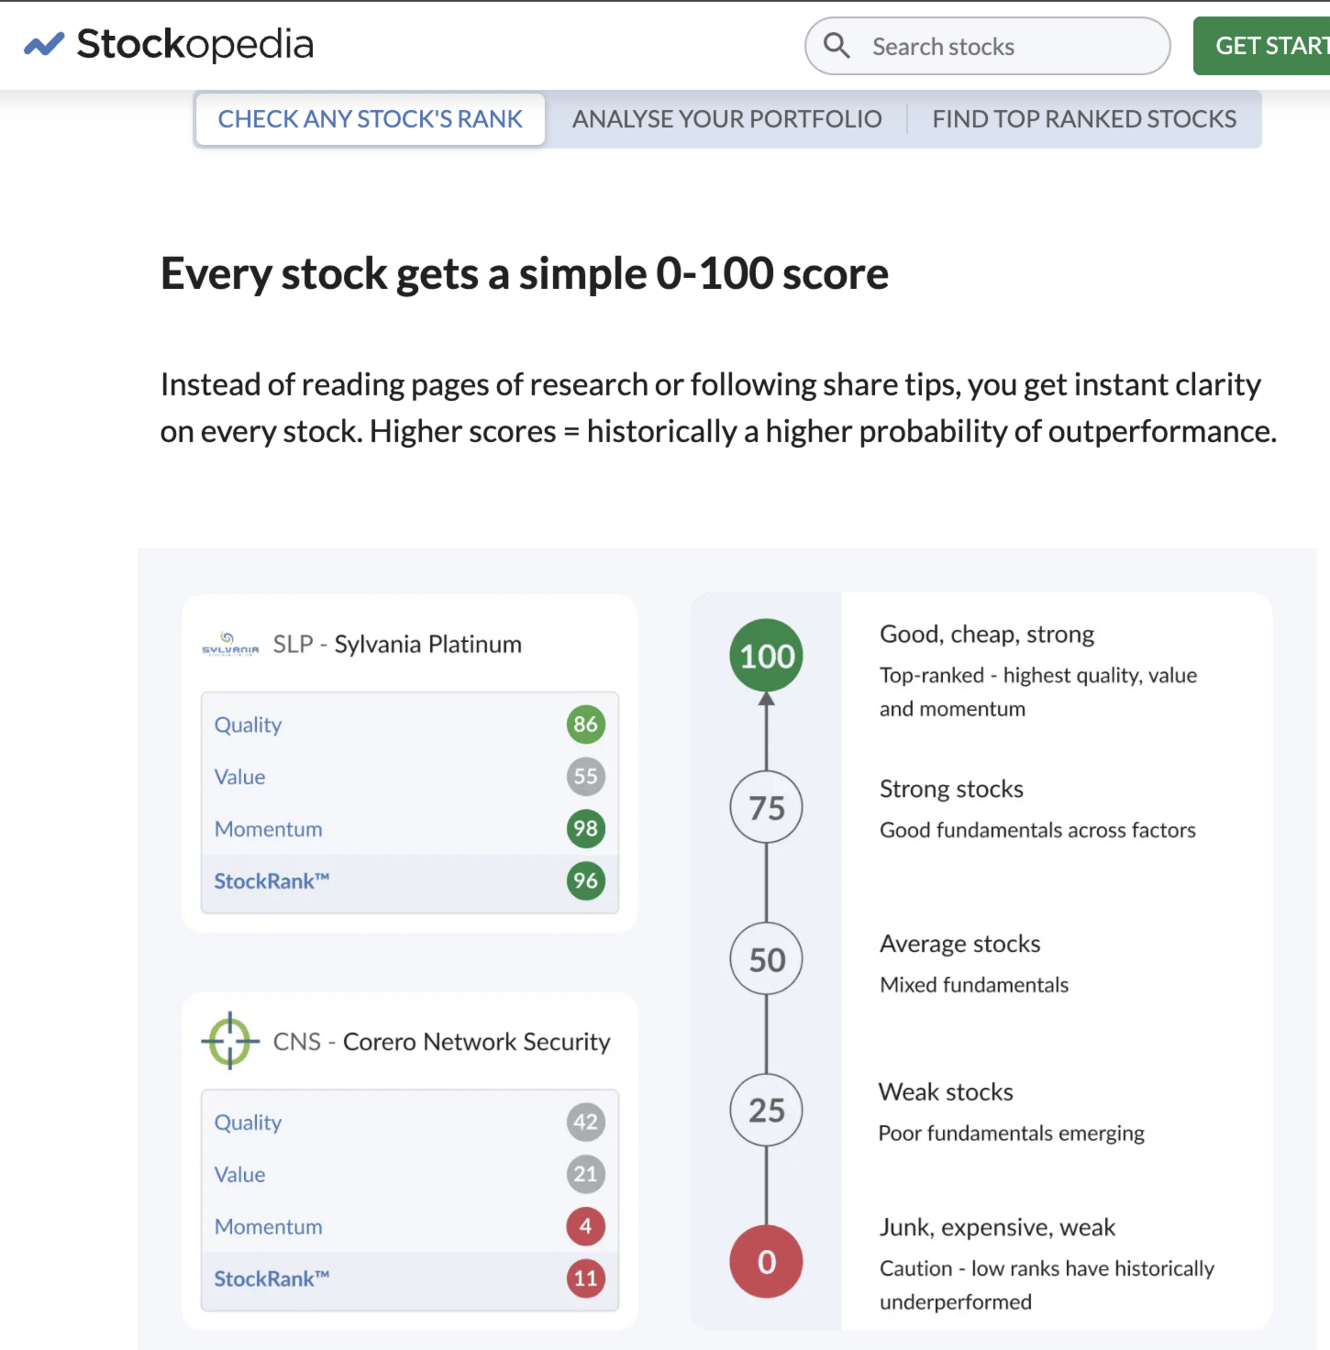Click the Get Started button
The width and height of the screenshot is (1330, 1350).
click(1262, 46)
